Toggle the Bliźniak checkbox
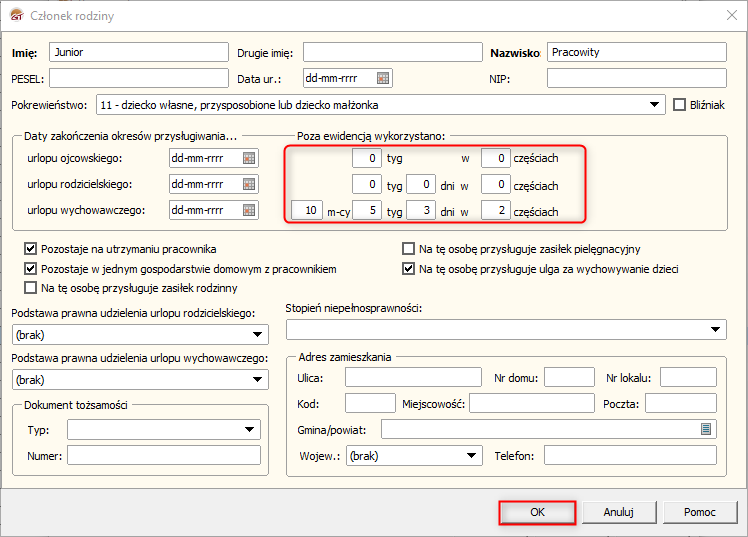 click(681, 104)
